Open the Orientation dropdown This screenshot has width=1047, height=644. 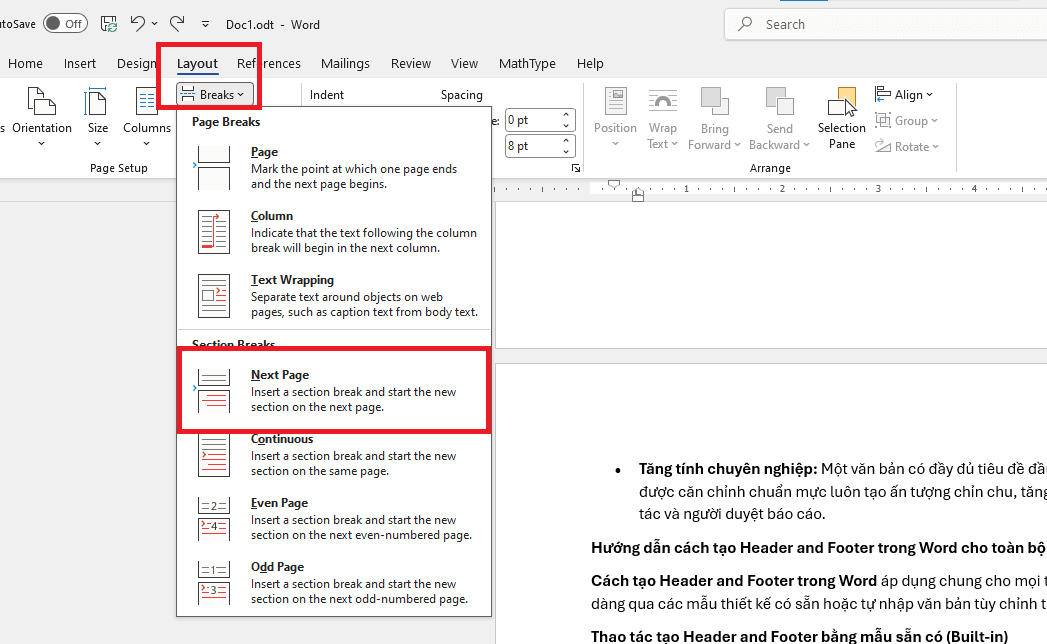pos(41,117)
